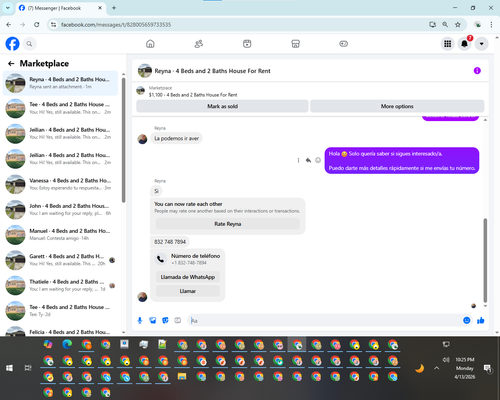Image resolution: width=500 pixels, height=400 pixels.
Task: Open the GIF picker icon
Action: pyautogui.click(x=178, y=320)
